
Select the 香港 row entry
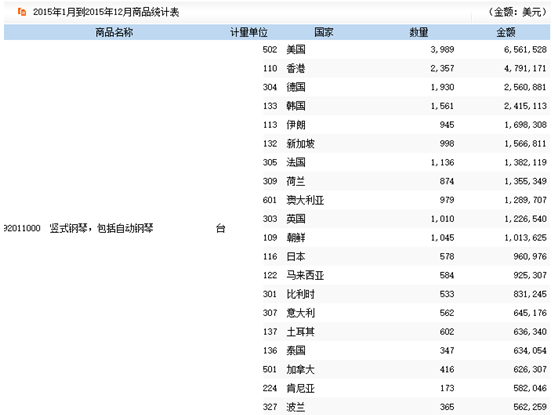(x=406, y=68)
